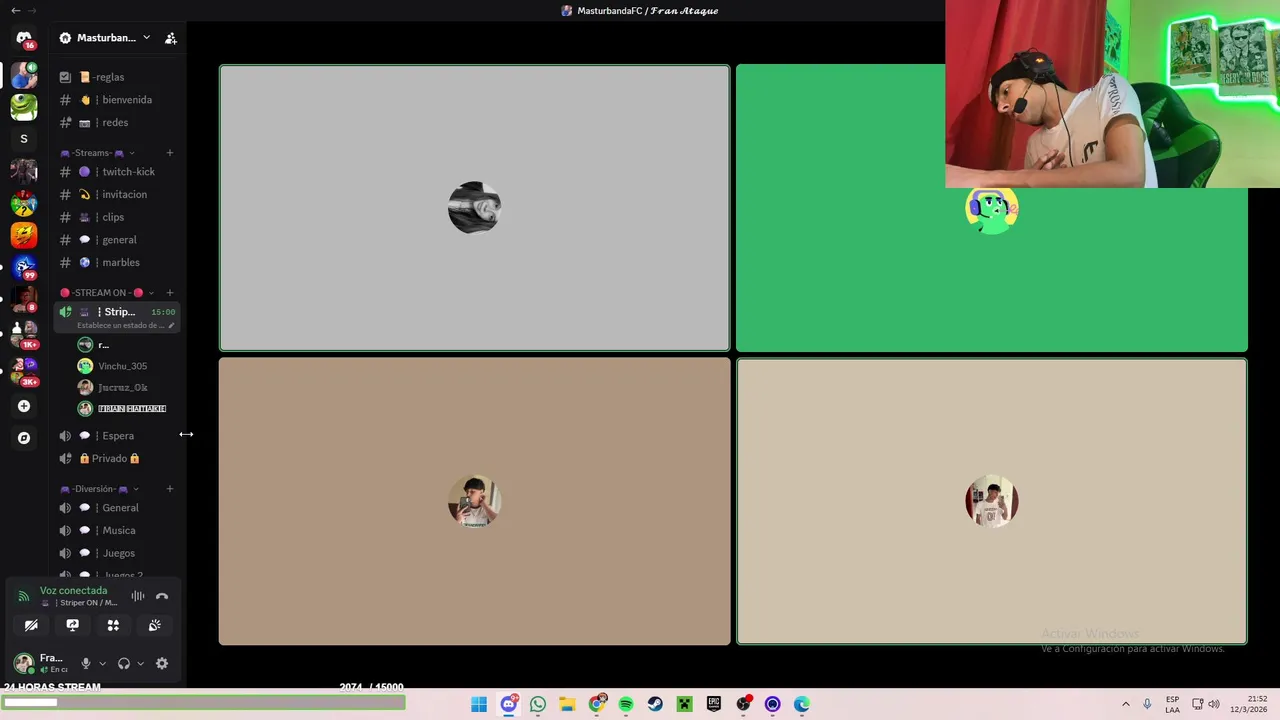1280x720 pixels.
Task: Create channel in STREAM ON category
Action: 170,293
